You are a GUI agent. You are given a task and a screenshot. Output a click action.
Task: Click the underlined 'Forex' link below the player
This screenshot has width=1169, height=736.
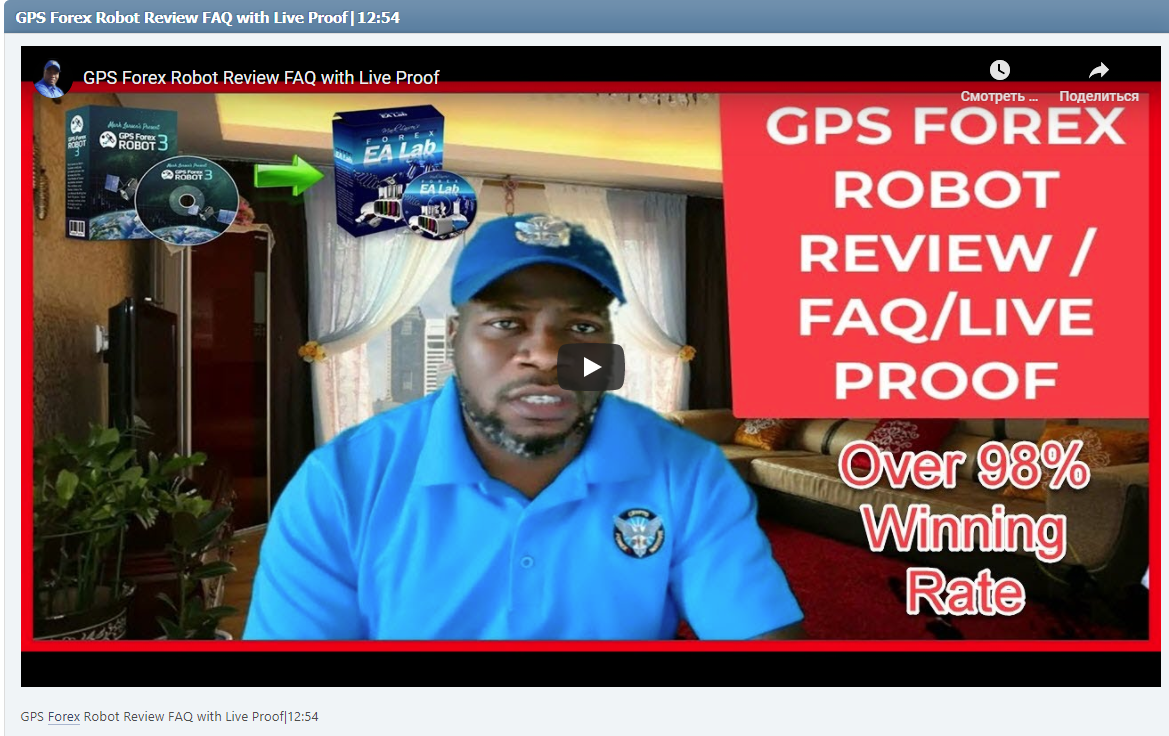pos(63,716)
